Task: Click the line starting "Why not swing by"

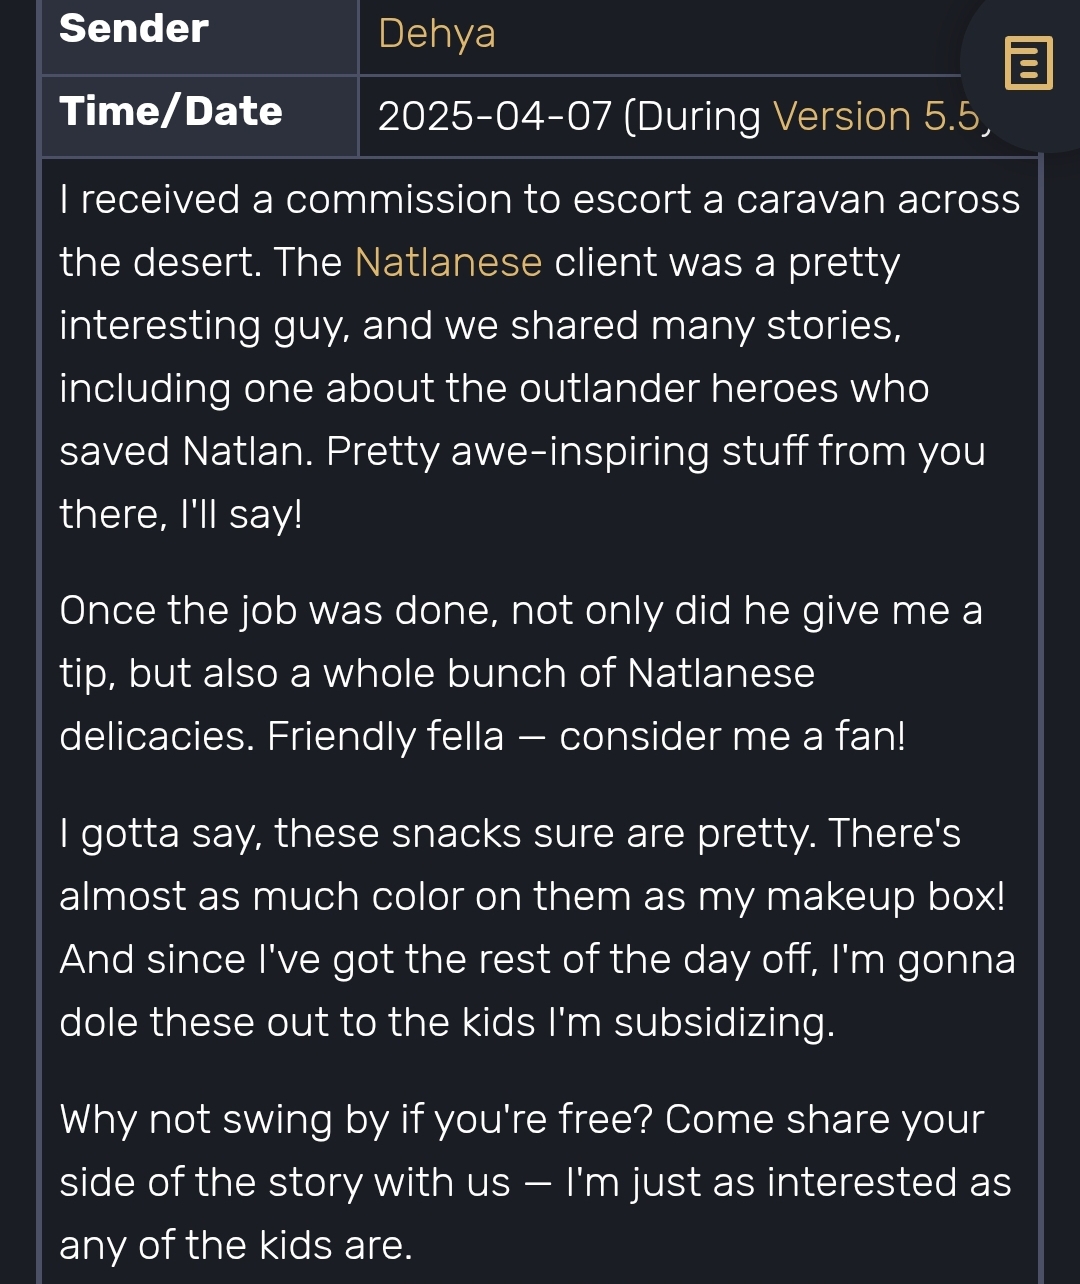Action: pyautogui.click(x=522, y=1119)
